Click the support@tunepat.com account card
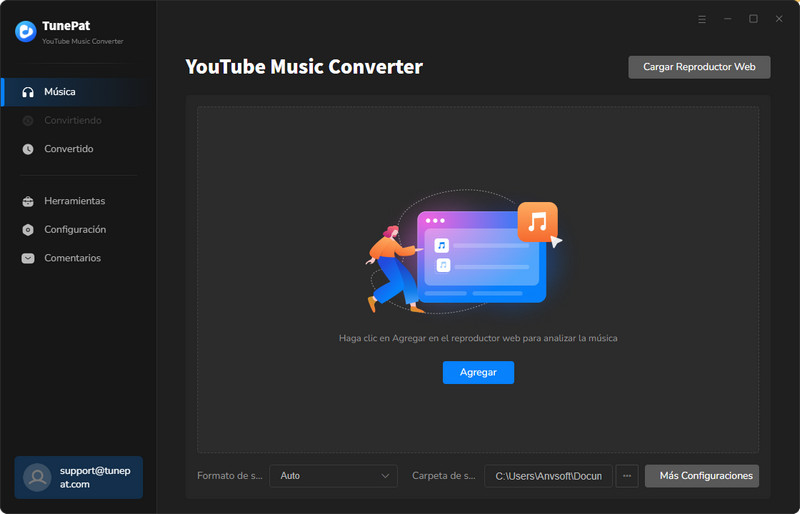Screen dimensions: 800x514 click(x=79, y=477)
